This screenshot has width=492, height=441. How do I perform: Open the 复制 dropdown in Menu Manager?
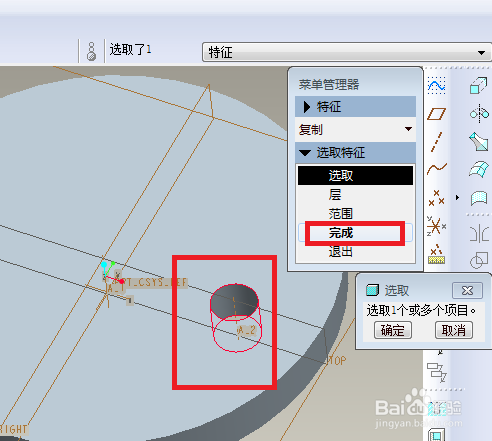tap(355, 129)
